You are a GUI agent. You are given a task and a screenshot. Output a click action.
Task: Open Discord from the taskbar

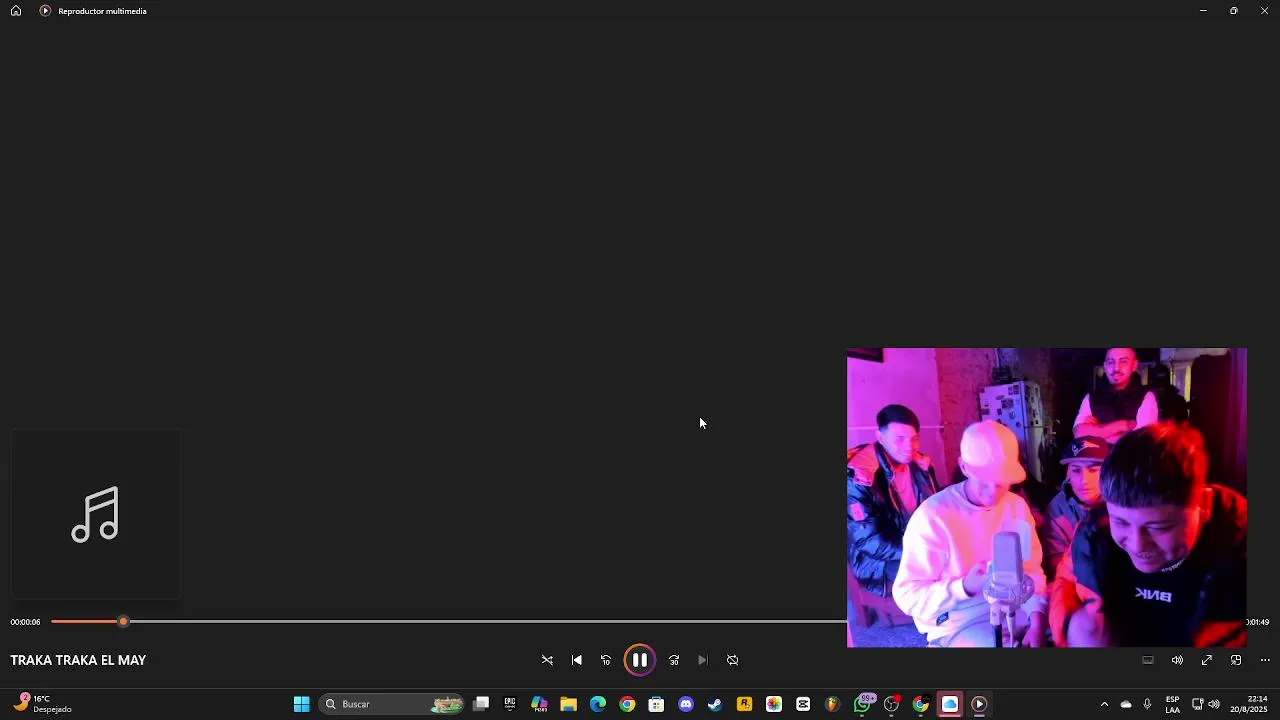click(x=686, y=704)
